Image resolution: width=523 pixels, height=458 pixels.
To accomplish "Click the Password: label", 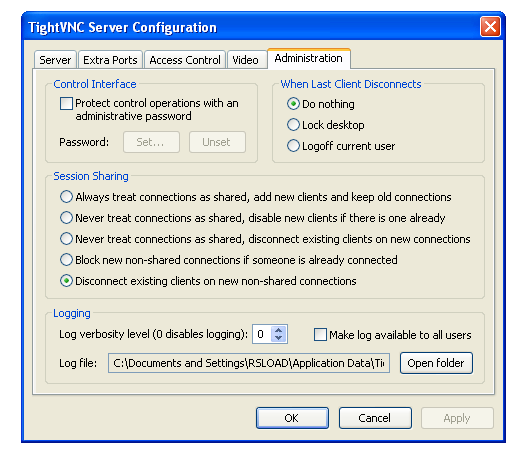I will (84, 142).
